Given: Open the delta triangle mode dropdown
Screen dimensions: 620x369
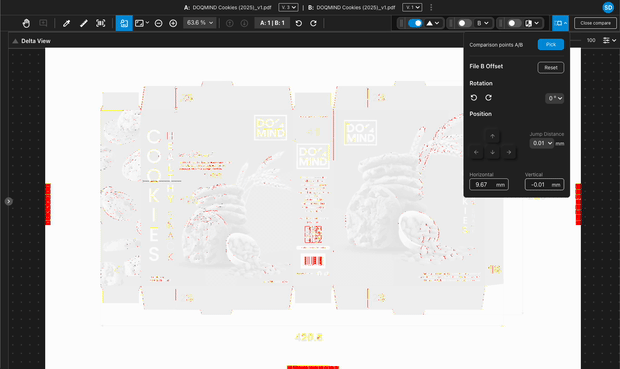Looking at the screenshot, I should [x=433, y=23].
